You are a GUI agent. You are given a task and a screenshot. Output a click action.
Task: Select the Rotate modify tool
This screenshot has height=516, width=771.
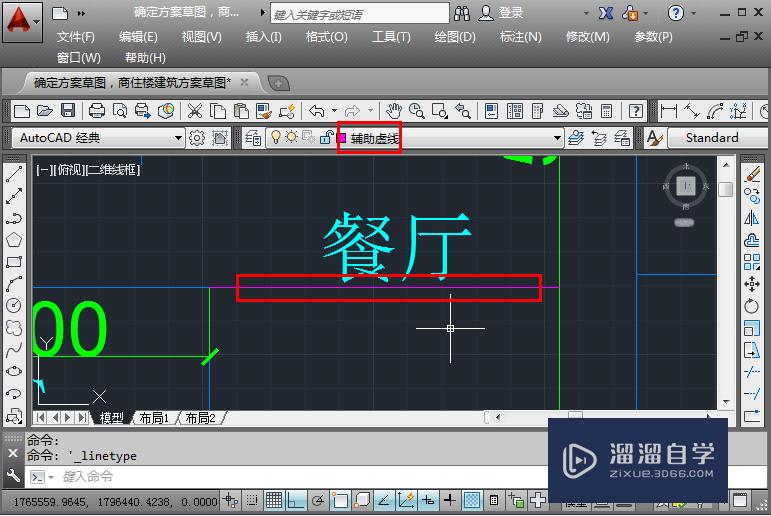(752, 306)
